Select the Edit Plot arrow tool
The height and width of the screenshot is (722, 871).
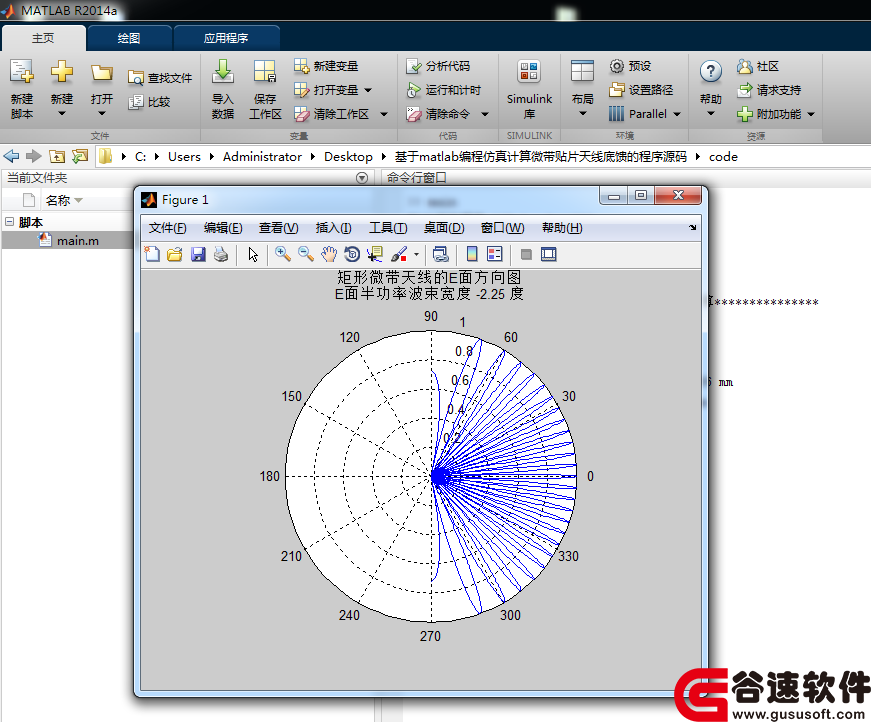click(x=253, y=254)
